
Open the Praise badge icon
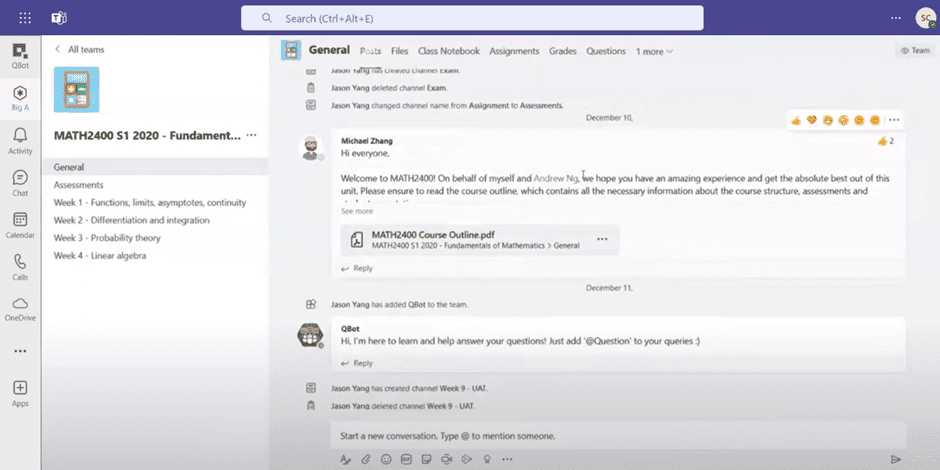tap(487, 459)
